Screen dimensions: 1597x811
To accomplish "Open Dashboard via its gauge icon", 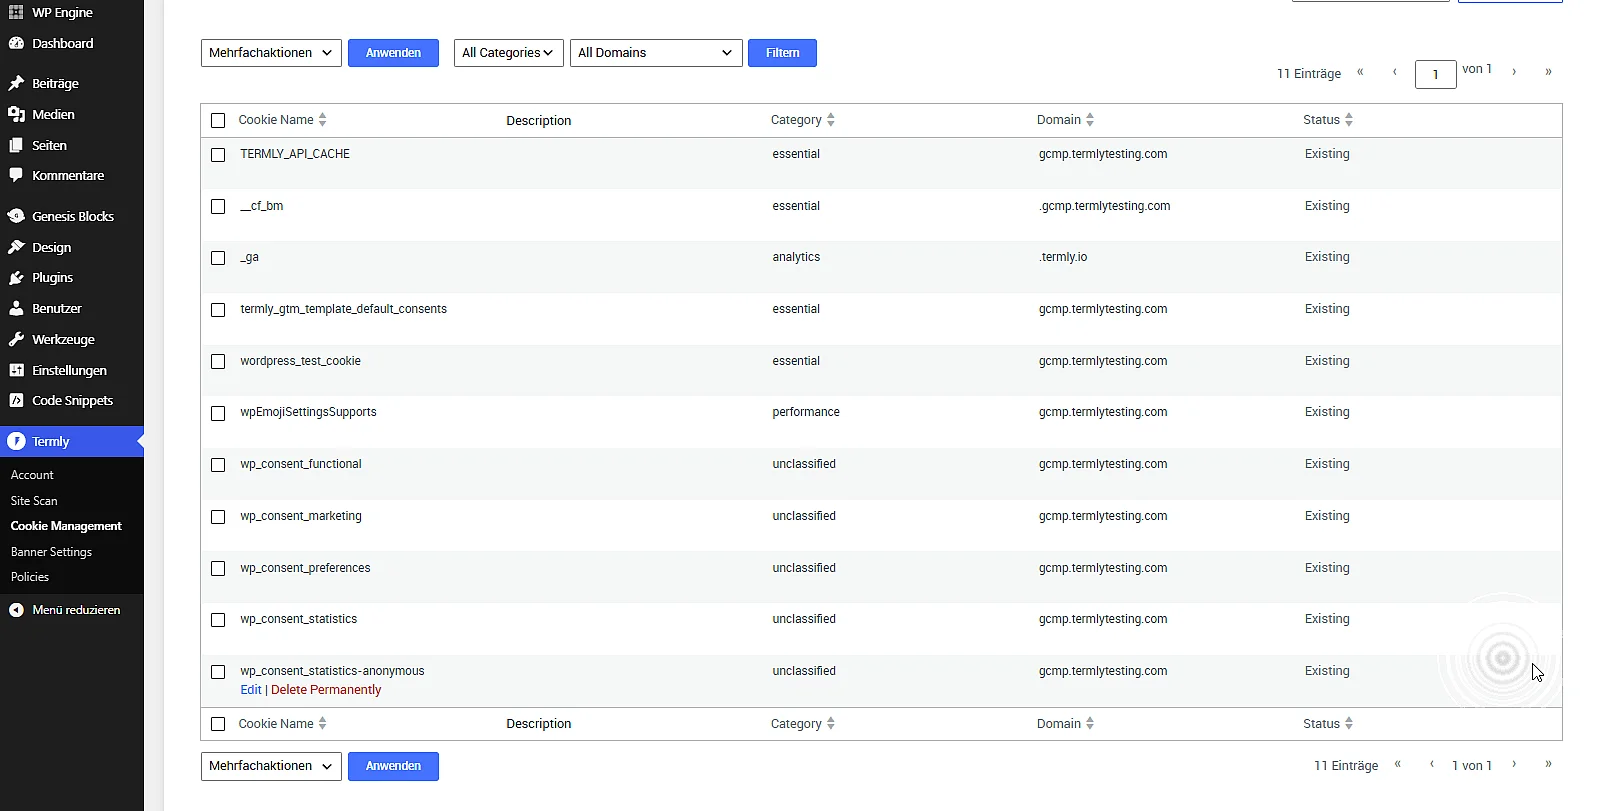I will [16, 43].
